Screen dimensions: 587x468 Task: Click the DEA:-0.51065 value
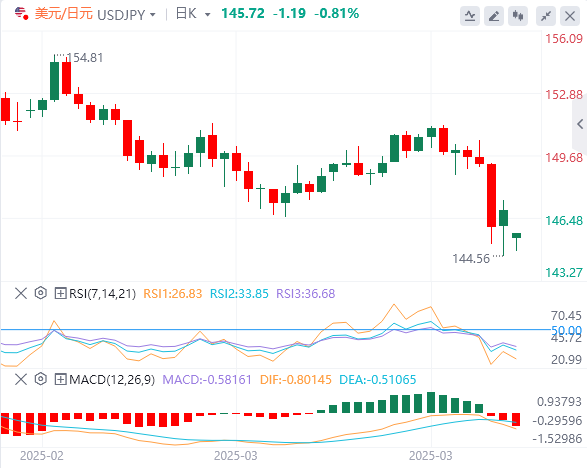coord(378,380)
